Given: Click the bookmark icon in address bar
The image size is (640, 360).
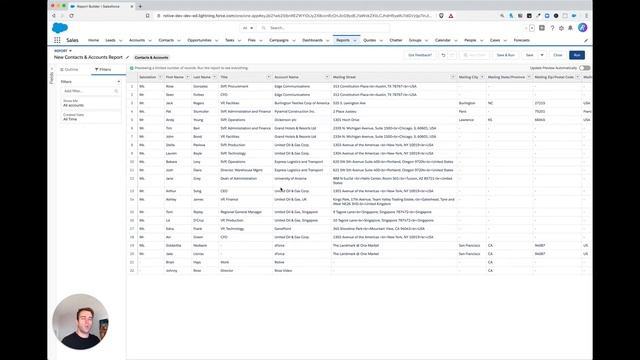Looking at the screenshot, I should coord(148,16).
